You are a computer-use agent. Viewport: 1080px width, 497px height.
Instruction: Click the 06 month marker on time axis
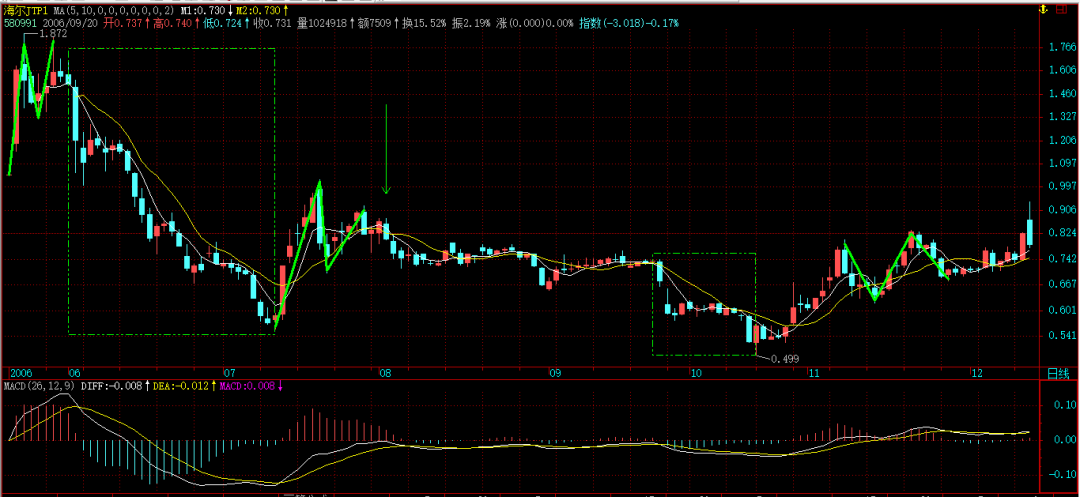(75, 372)
